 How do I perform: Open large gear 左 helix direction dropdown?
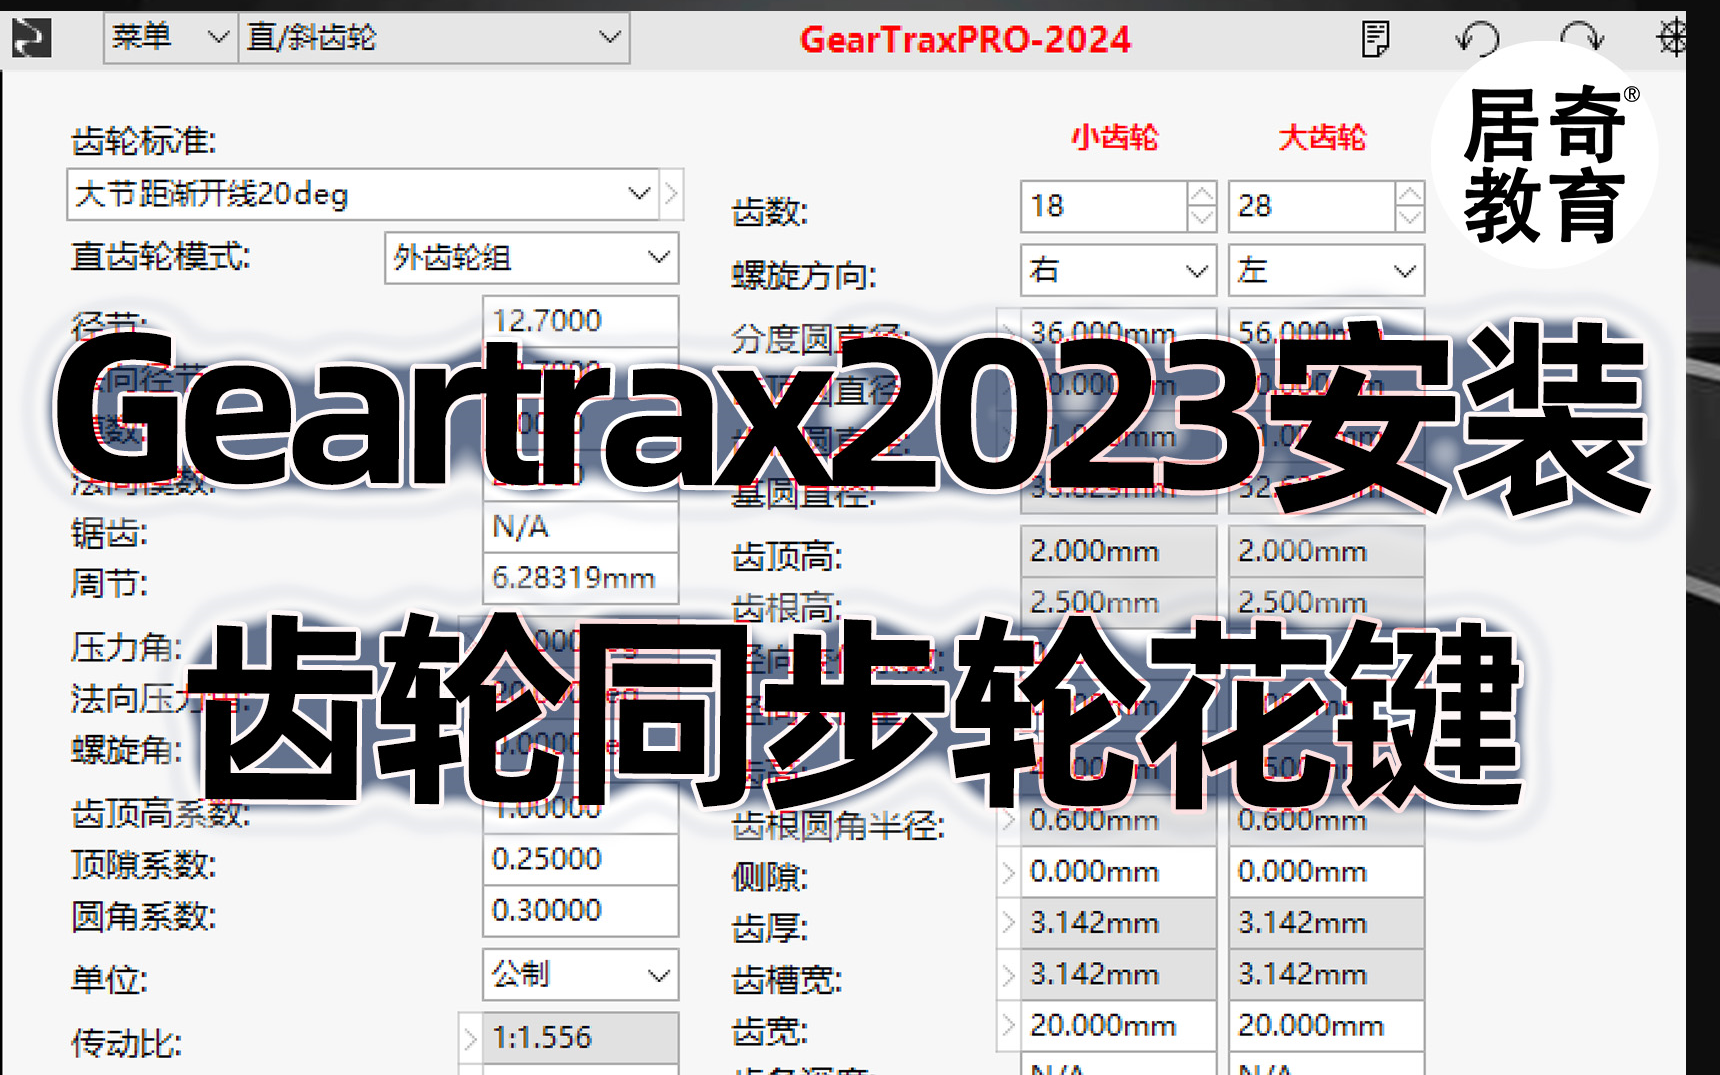[x=1326, y=270]
